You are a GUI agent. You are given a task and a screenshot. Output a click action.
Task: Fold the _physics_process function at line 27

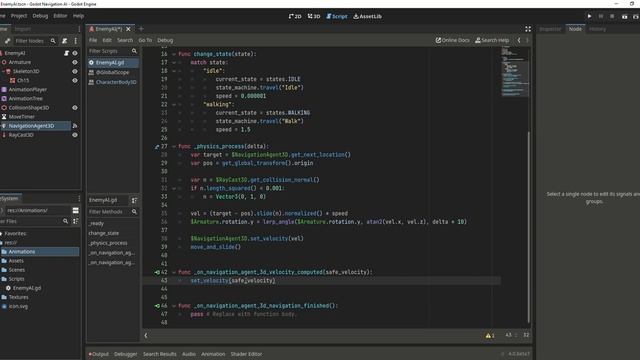click(174, 146)
